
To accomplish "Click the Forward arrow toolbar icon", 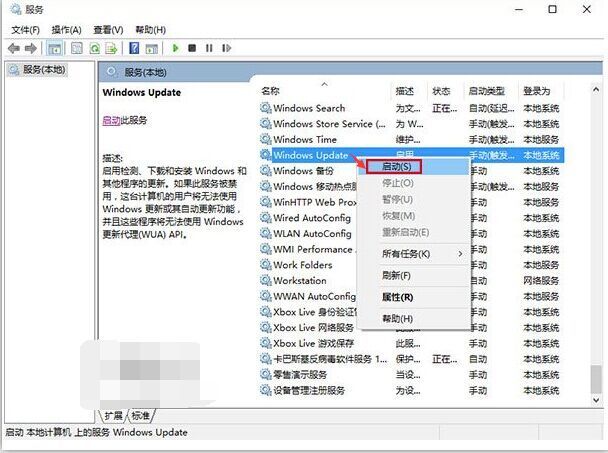I will [31, 48].
